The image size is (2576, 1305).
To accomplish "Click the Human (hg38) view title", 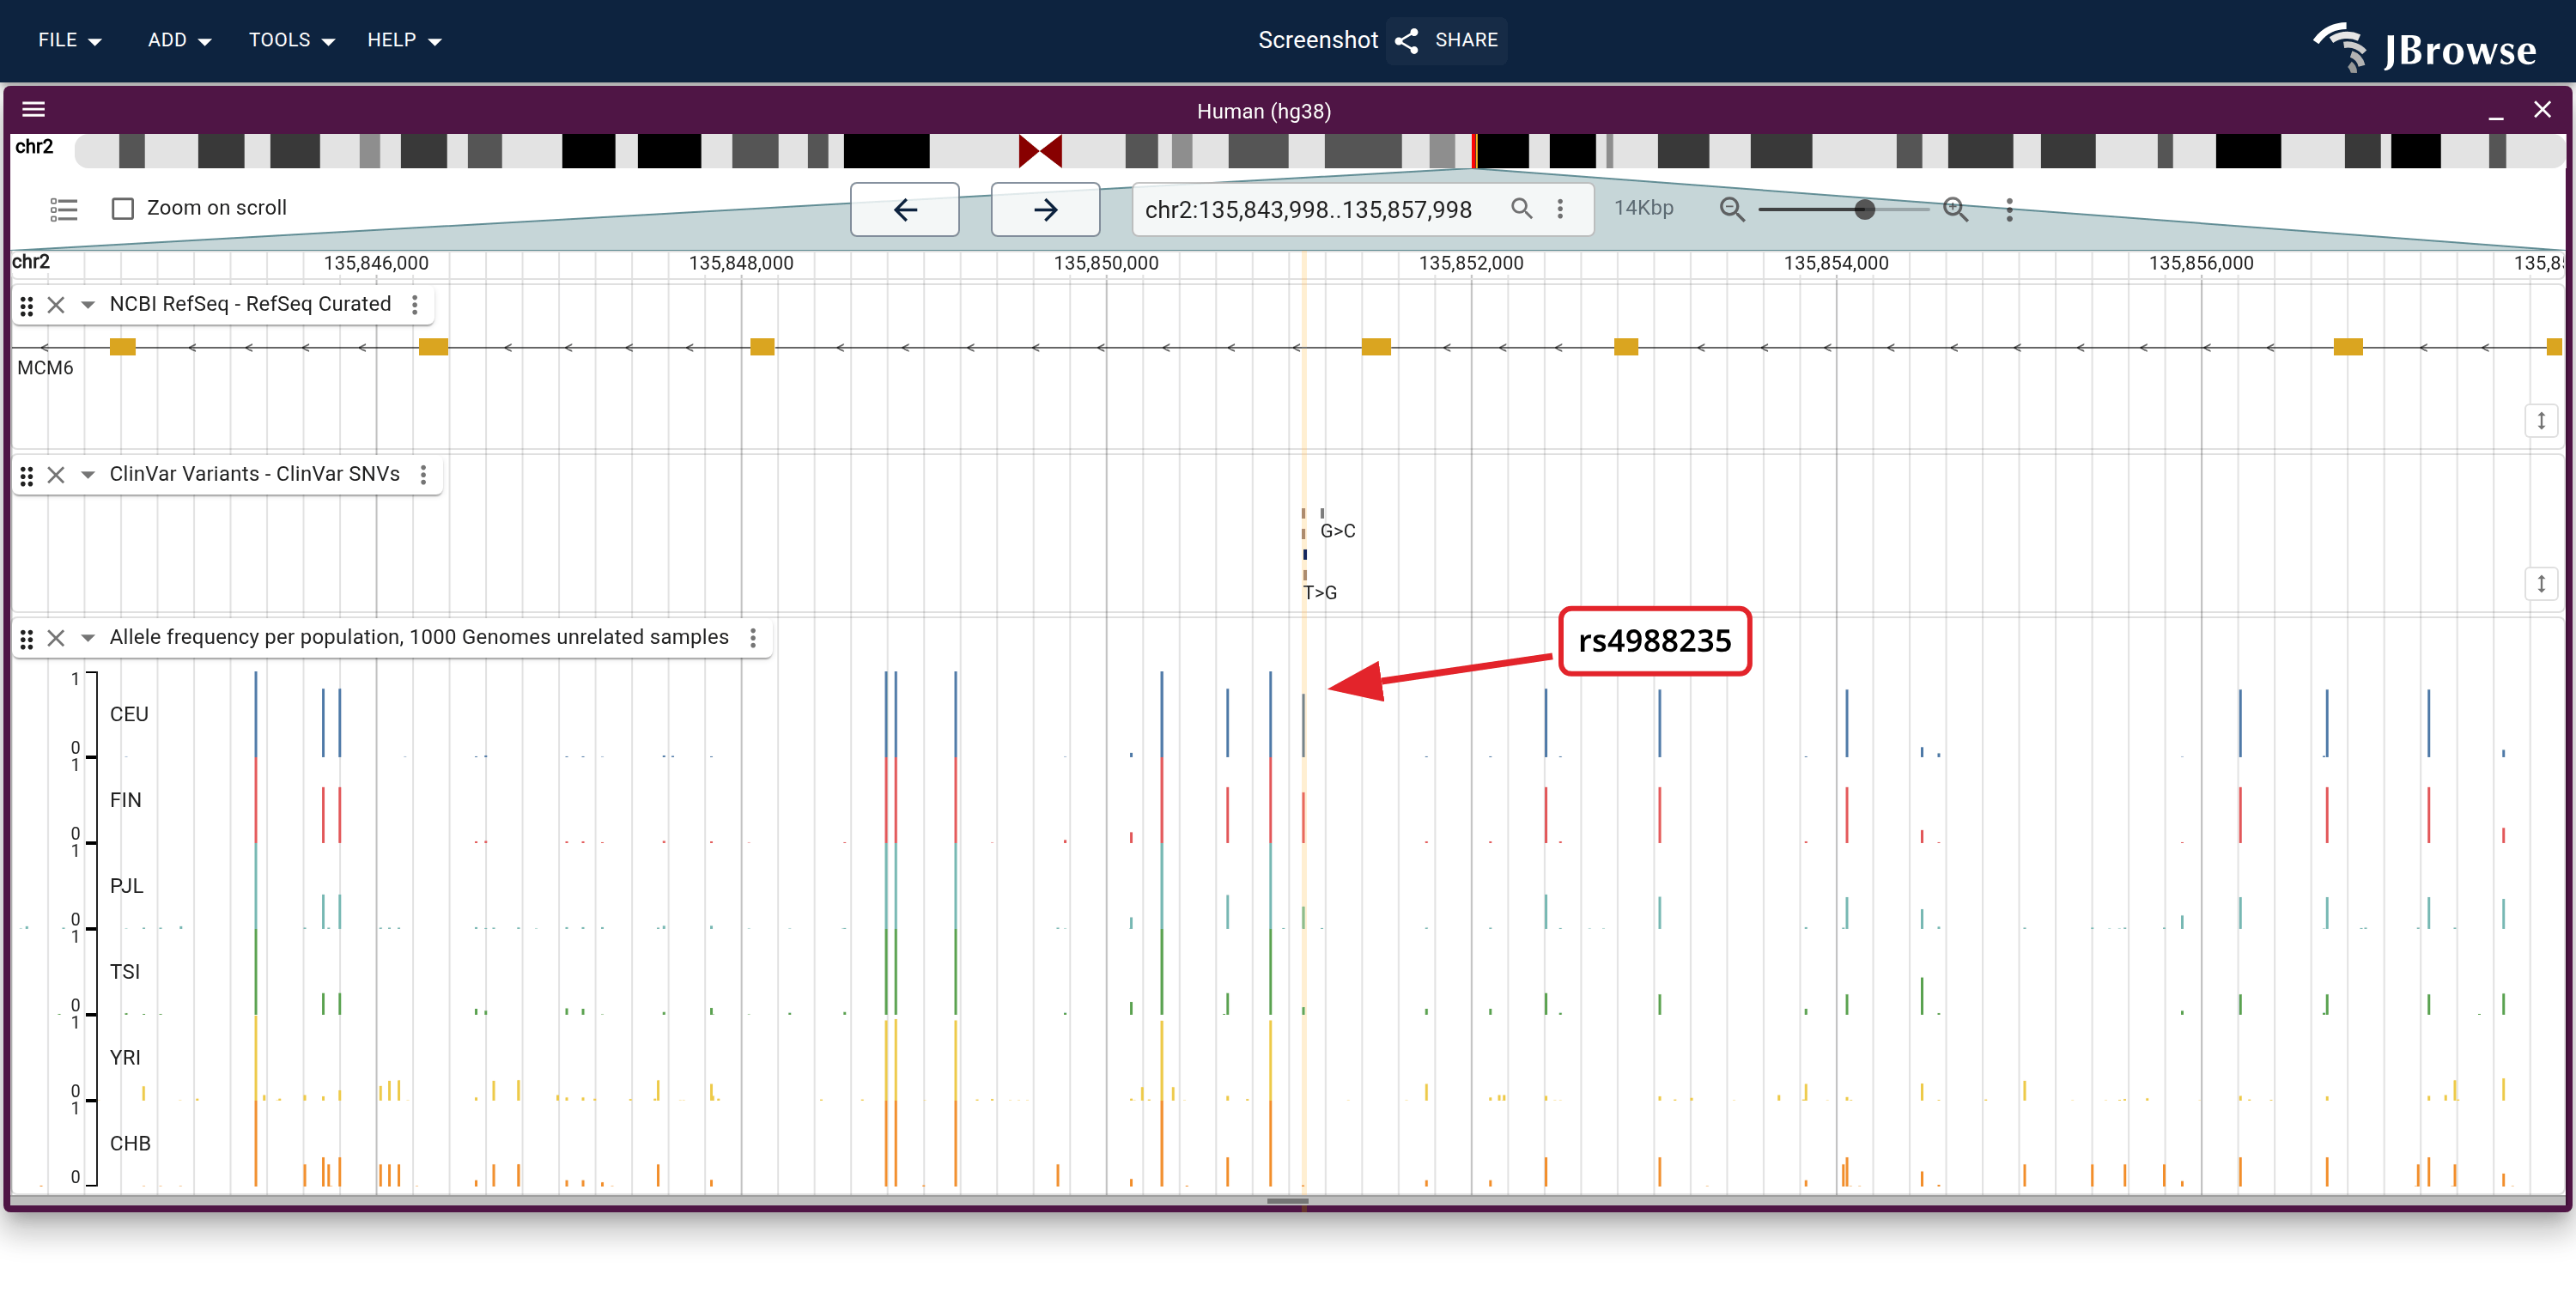I will click(1264, 111).
